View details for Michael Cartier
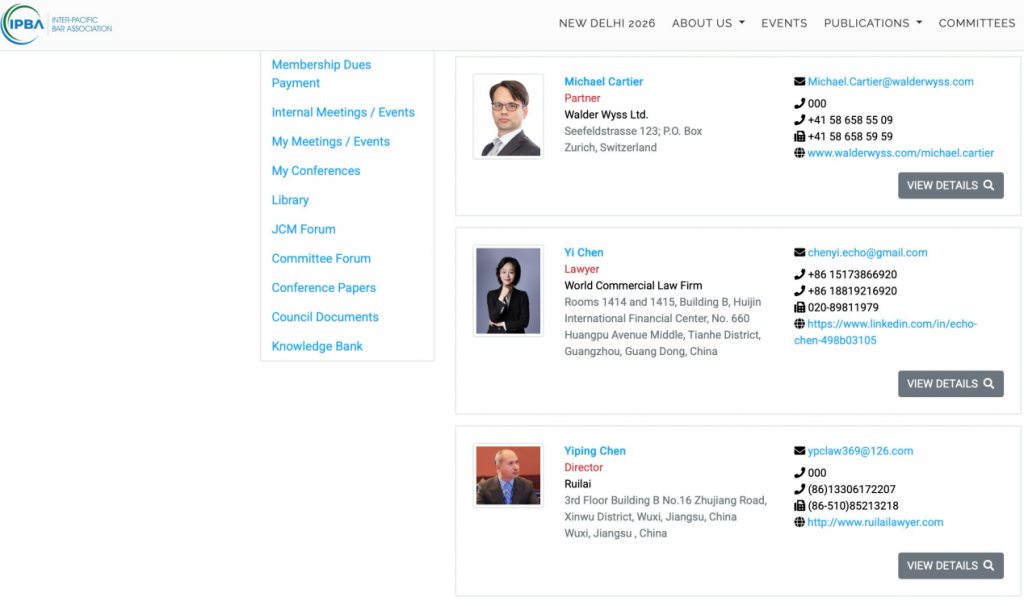The image size is (1024, 606). click(950, 185)
